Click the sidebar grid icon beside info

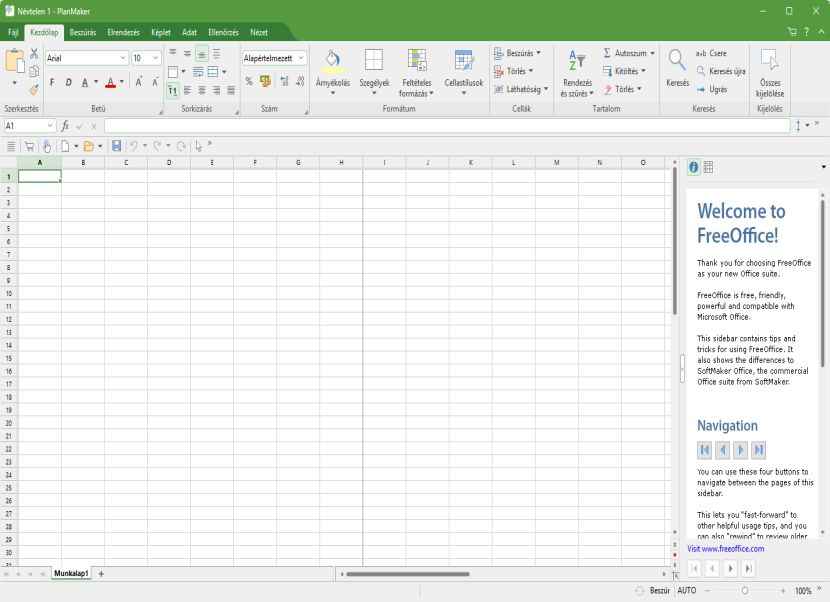(x=708, y=167)
